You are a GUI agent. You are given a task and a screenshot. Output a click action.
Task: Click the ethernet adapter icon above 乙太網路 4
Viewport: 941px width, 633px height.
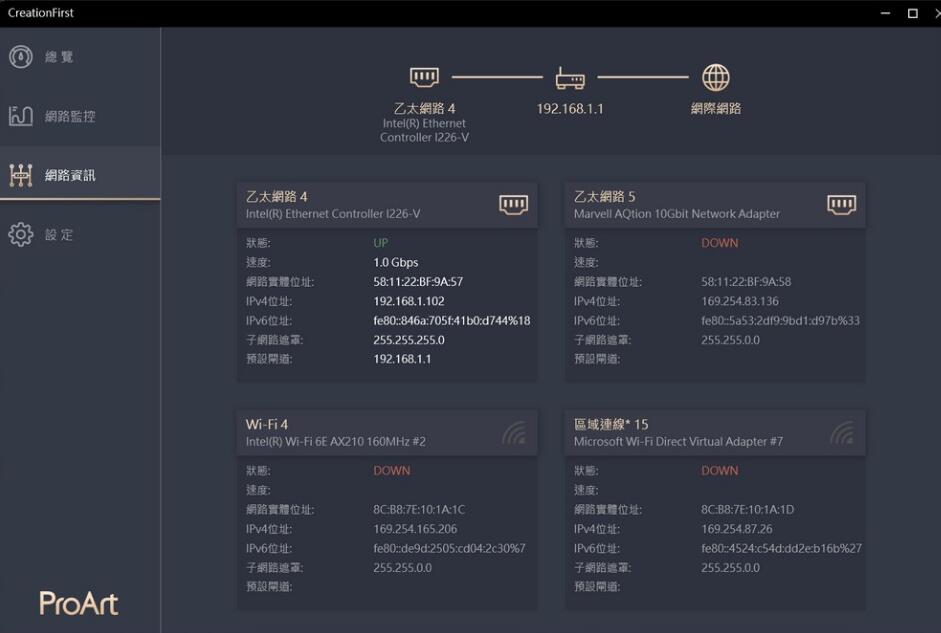point(423,77)
